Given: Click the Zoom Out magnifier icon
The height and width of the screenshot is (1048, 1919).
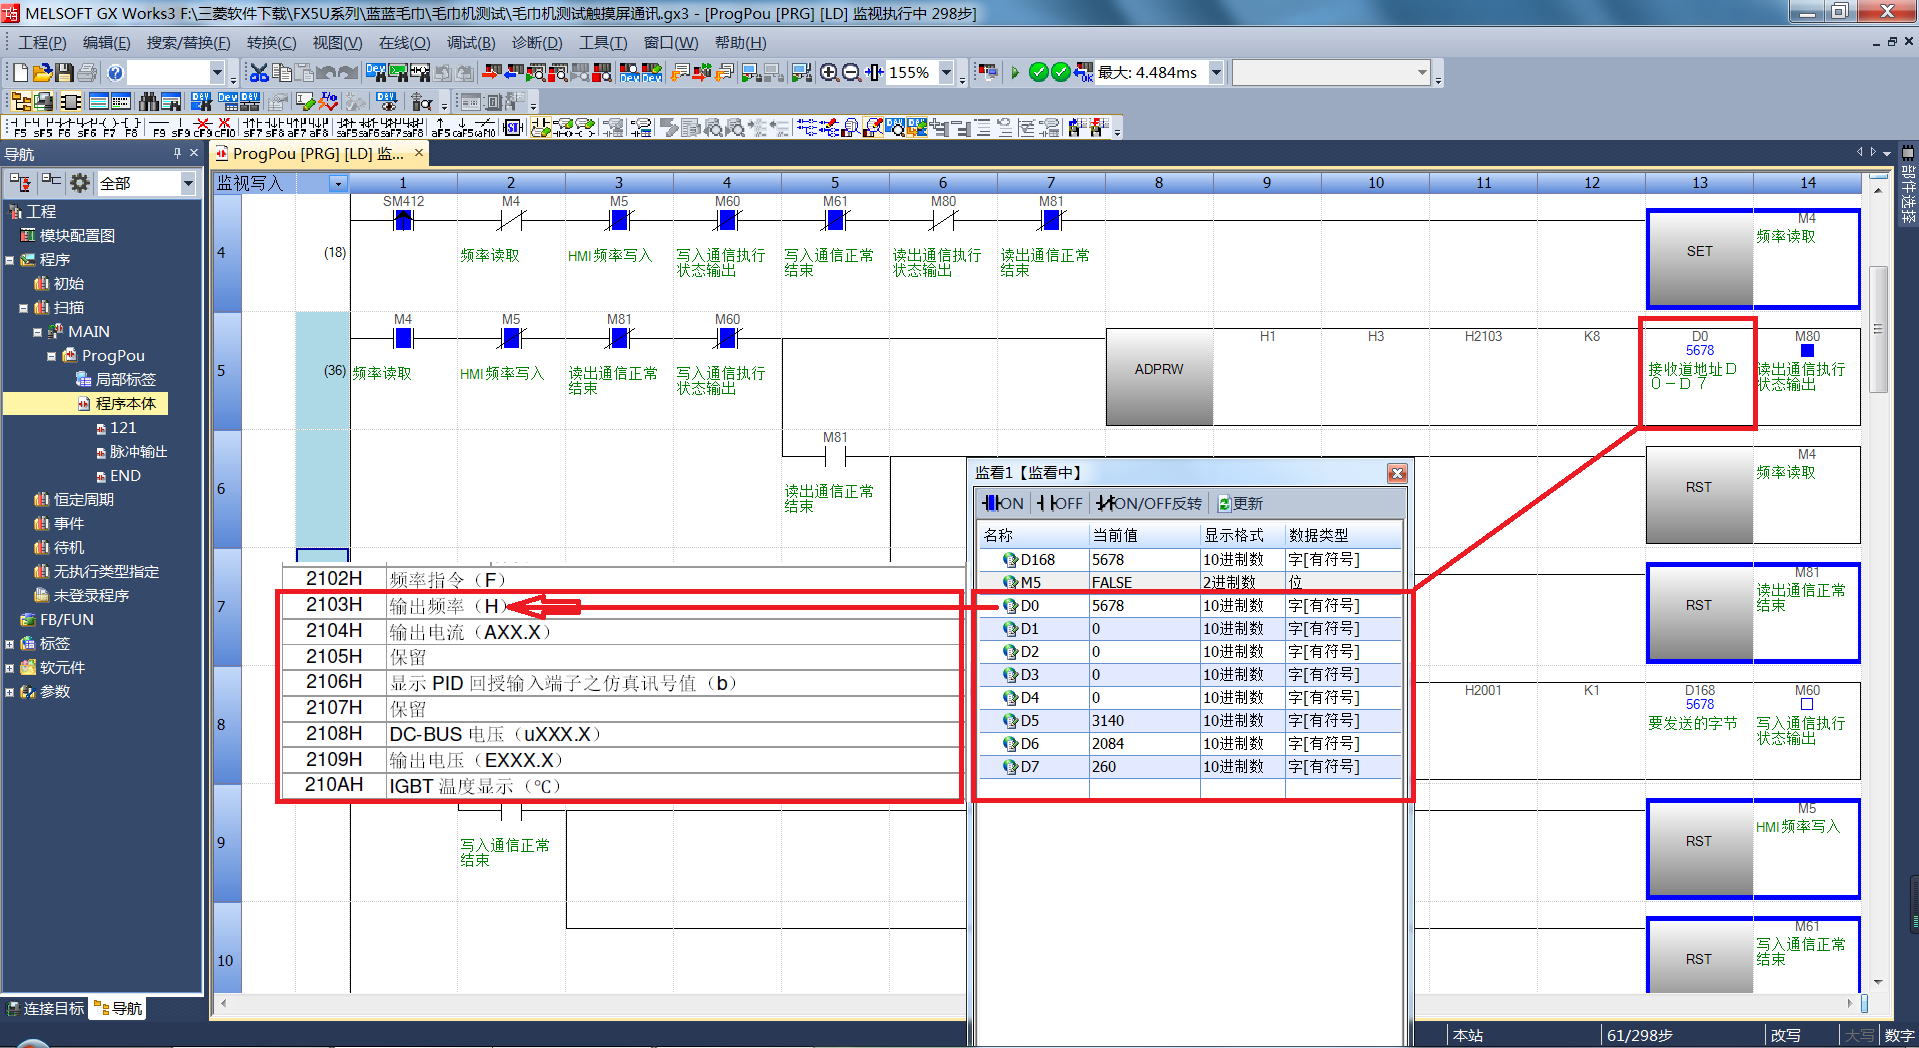Looking at the screenshot, I should pyautogui.click(x=851, y=73).
